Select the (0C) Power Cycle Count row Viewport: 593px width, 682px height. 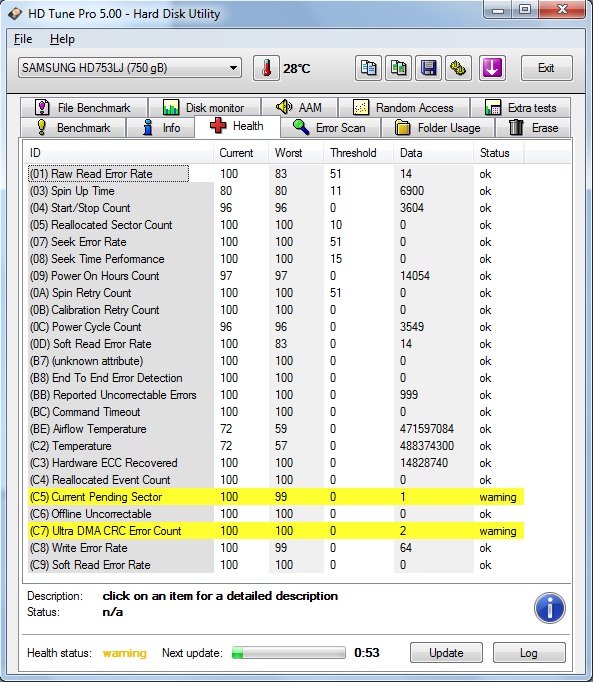276,326
